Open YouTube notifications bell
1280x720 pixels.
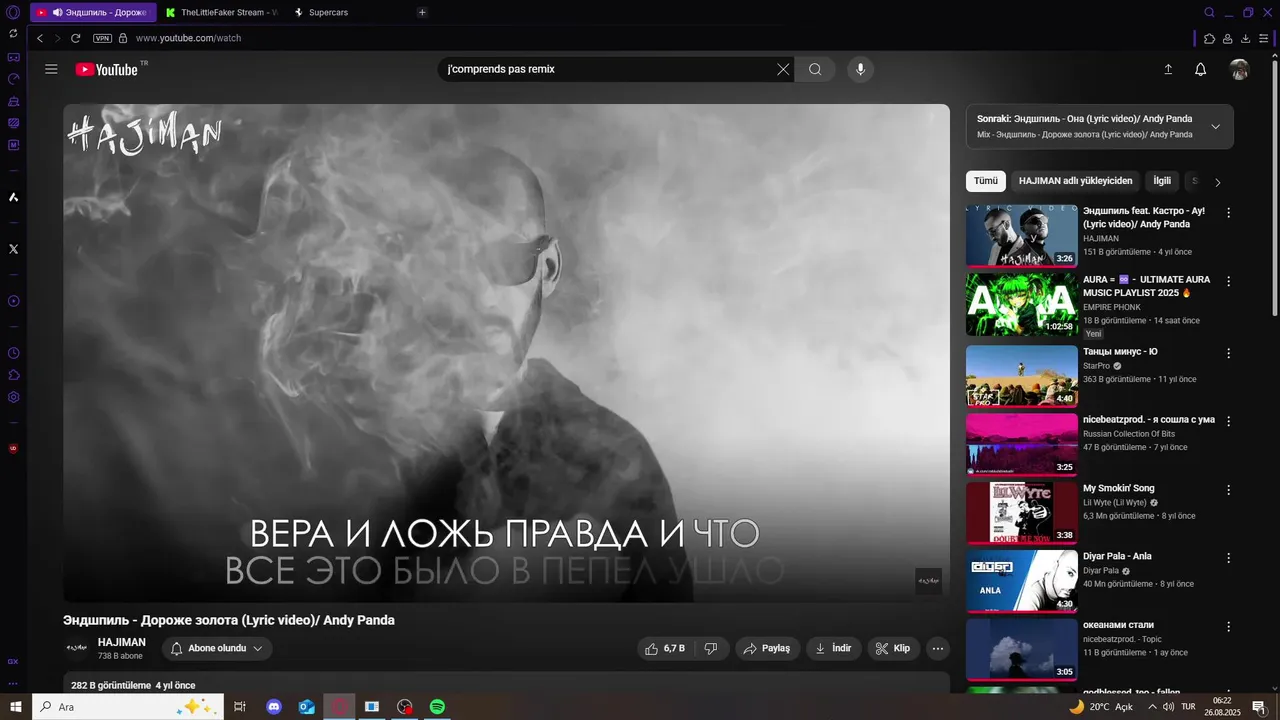pos(1201,69)
